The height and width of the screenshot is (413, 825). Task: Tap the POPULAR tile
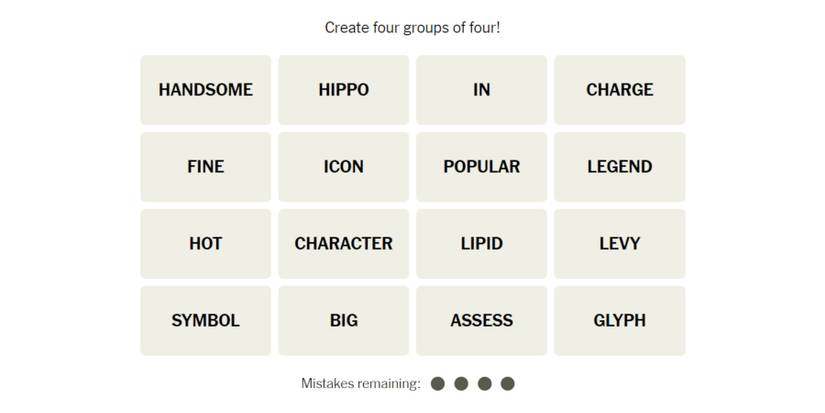point(481,167)
